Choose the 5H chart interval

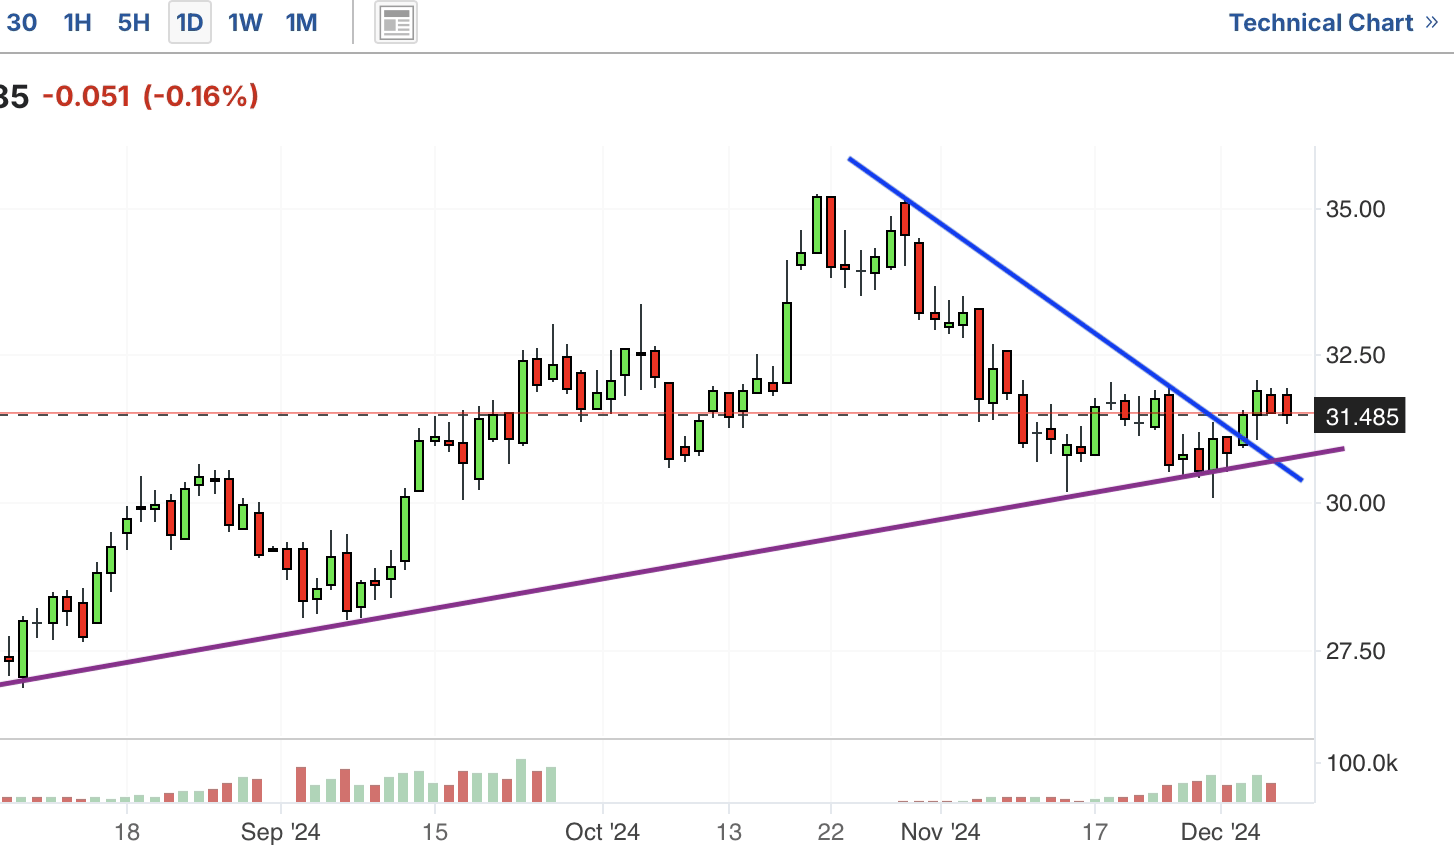tap(133, 22)
